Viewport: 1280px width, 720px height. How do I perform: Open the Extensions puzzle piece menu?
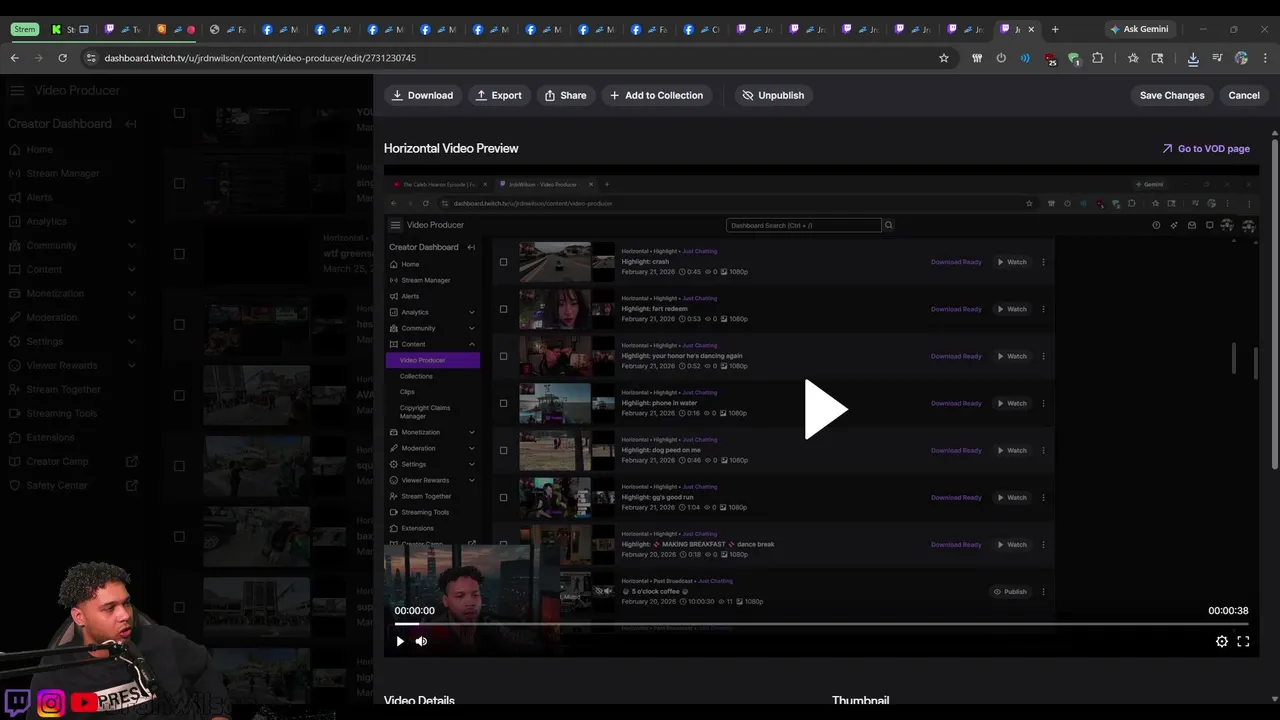1097,58
